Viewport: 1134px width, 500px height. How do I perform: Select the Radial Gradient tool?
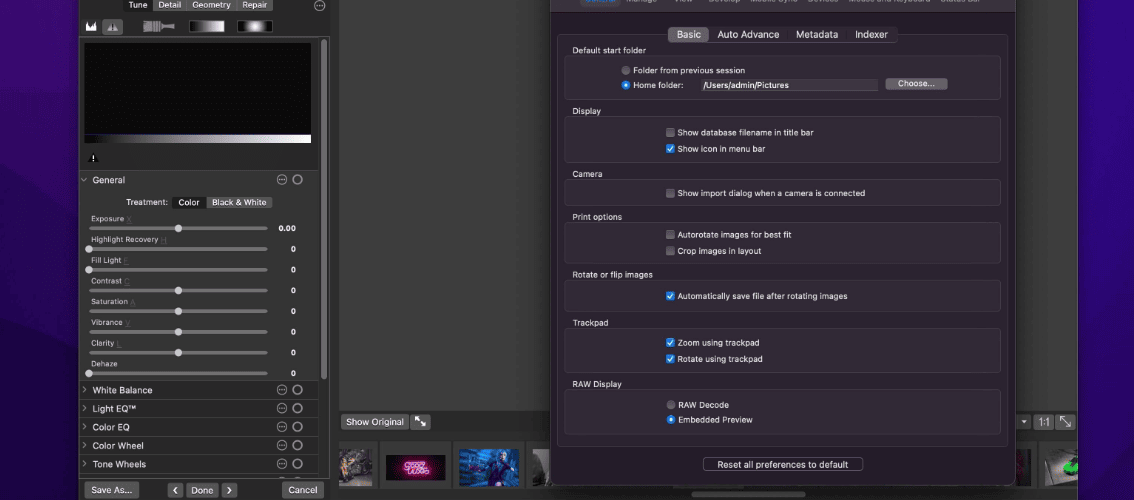[255, 26]
